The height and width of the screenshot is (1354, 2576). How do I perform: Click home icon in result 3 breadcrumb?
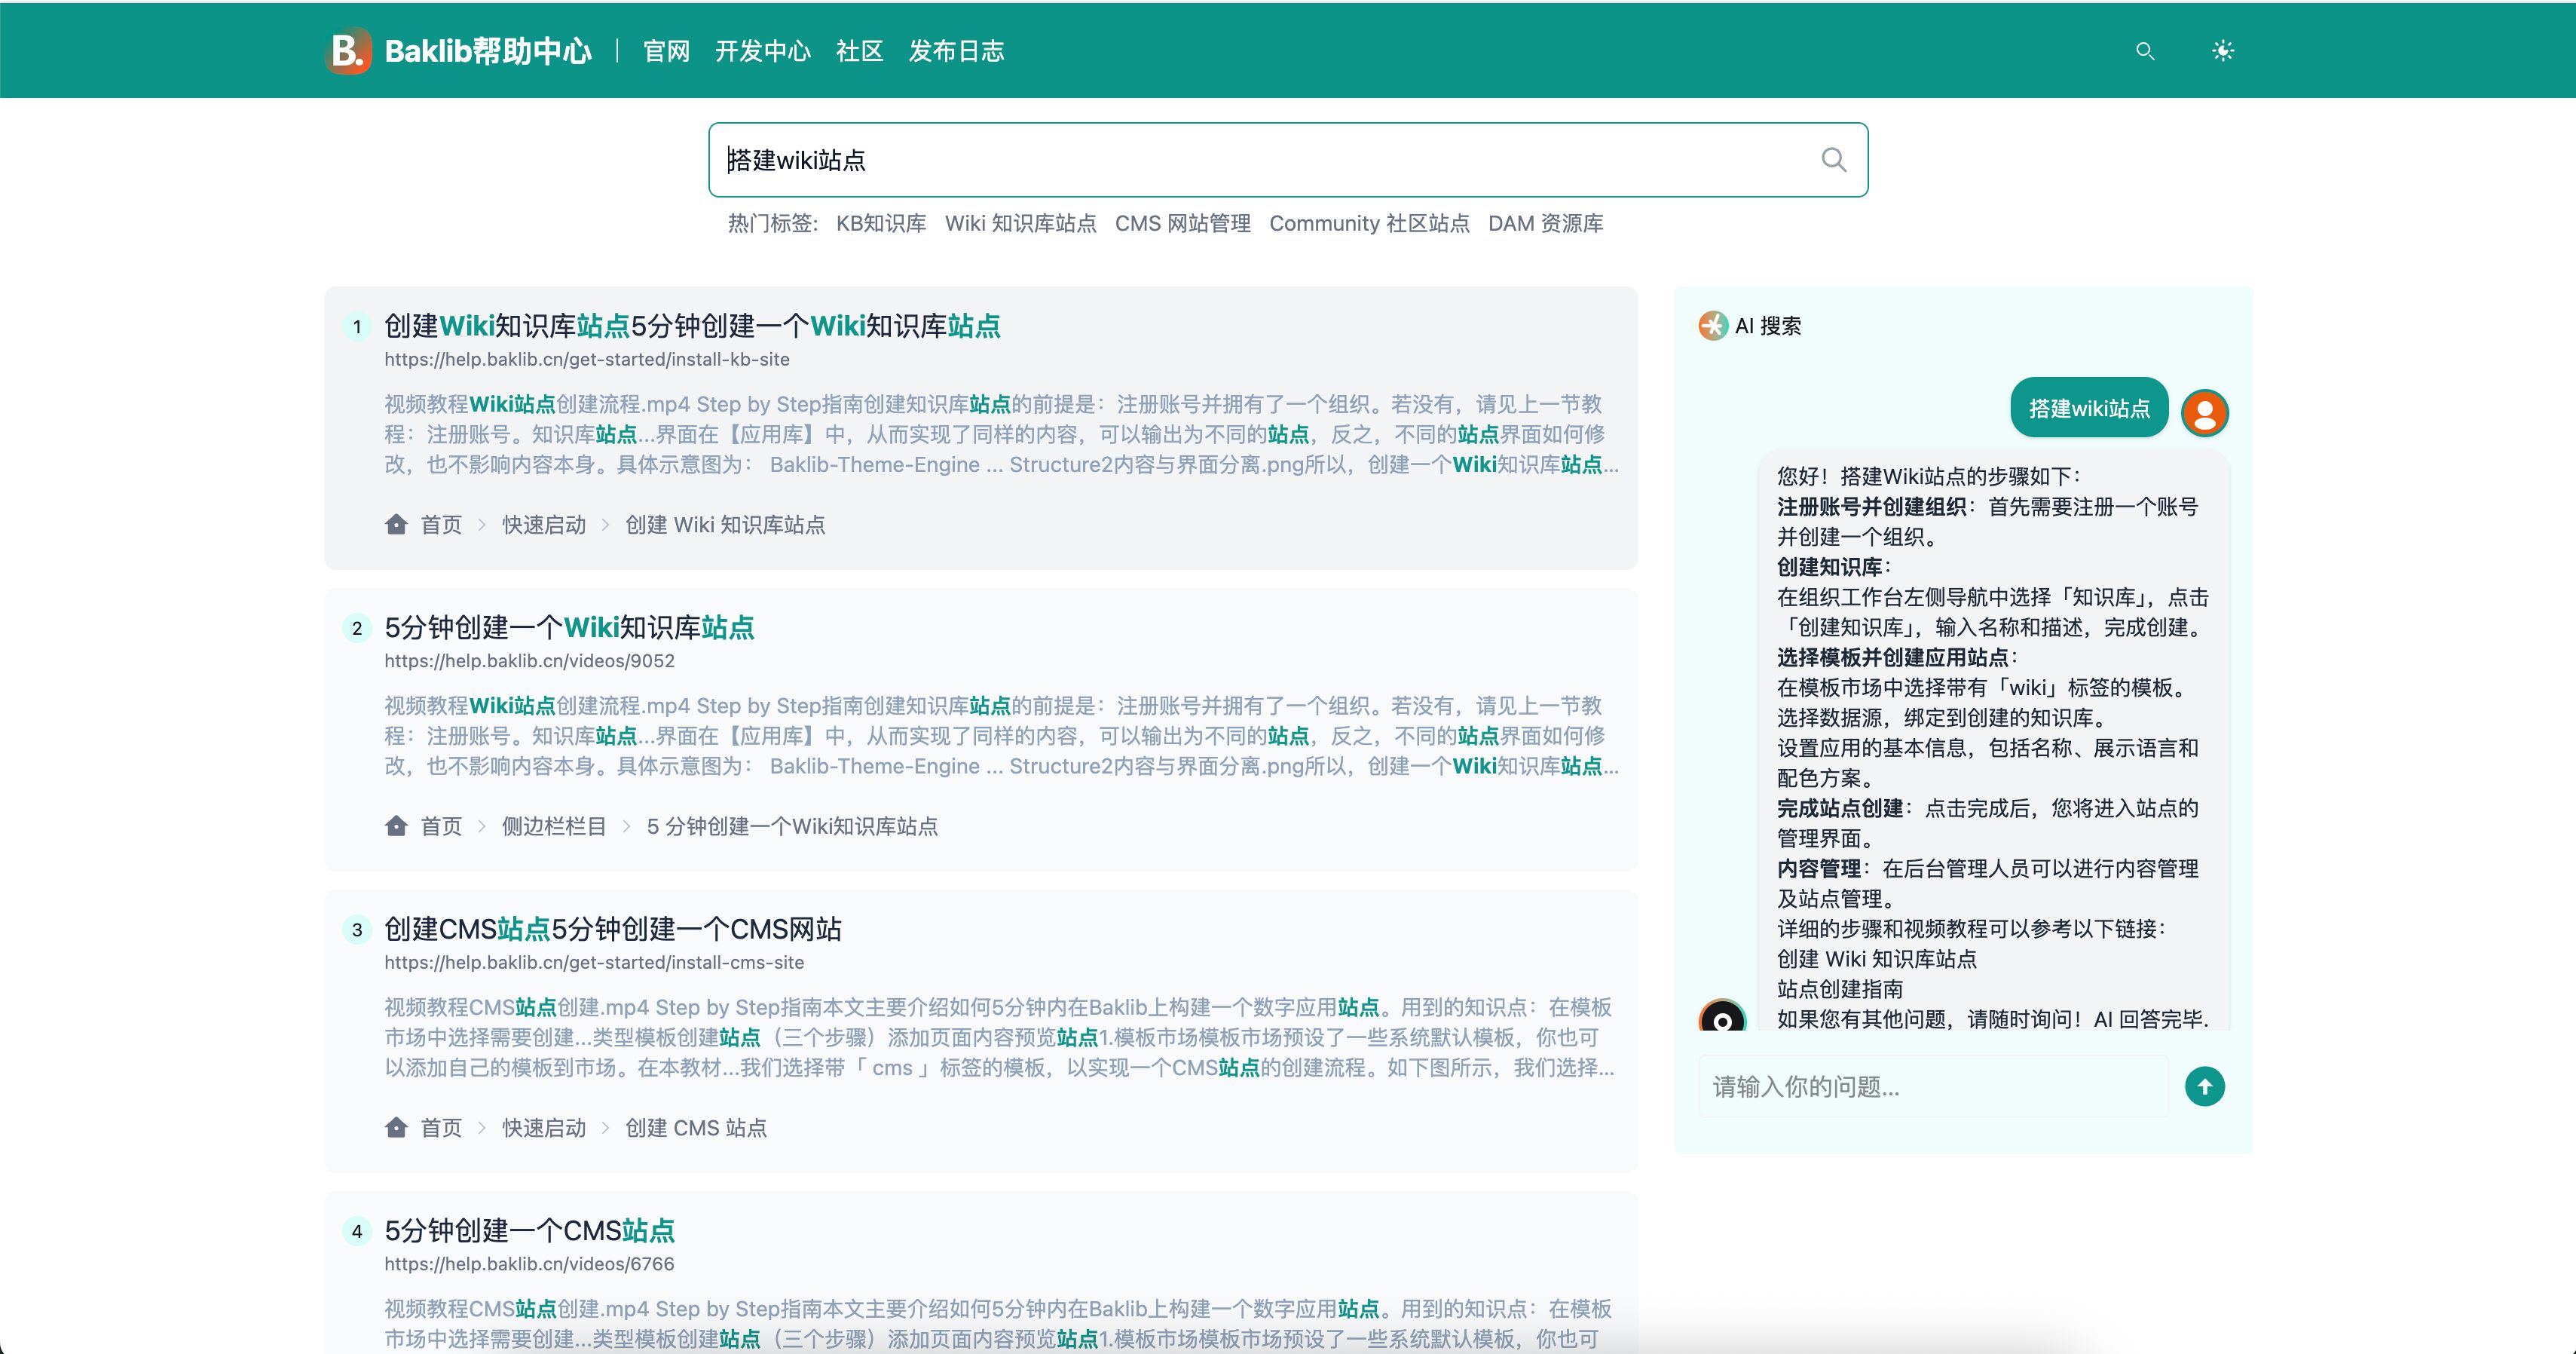coord(396,1127)
